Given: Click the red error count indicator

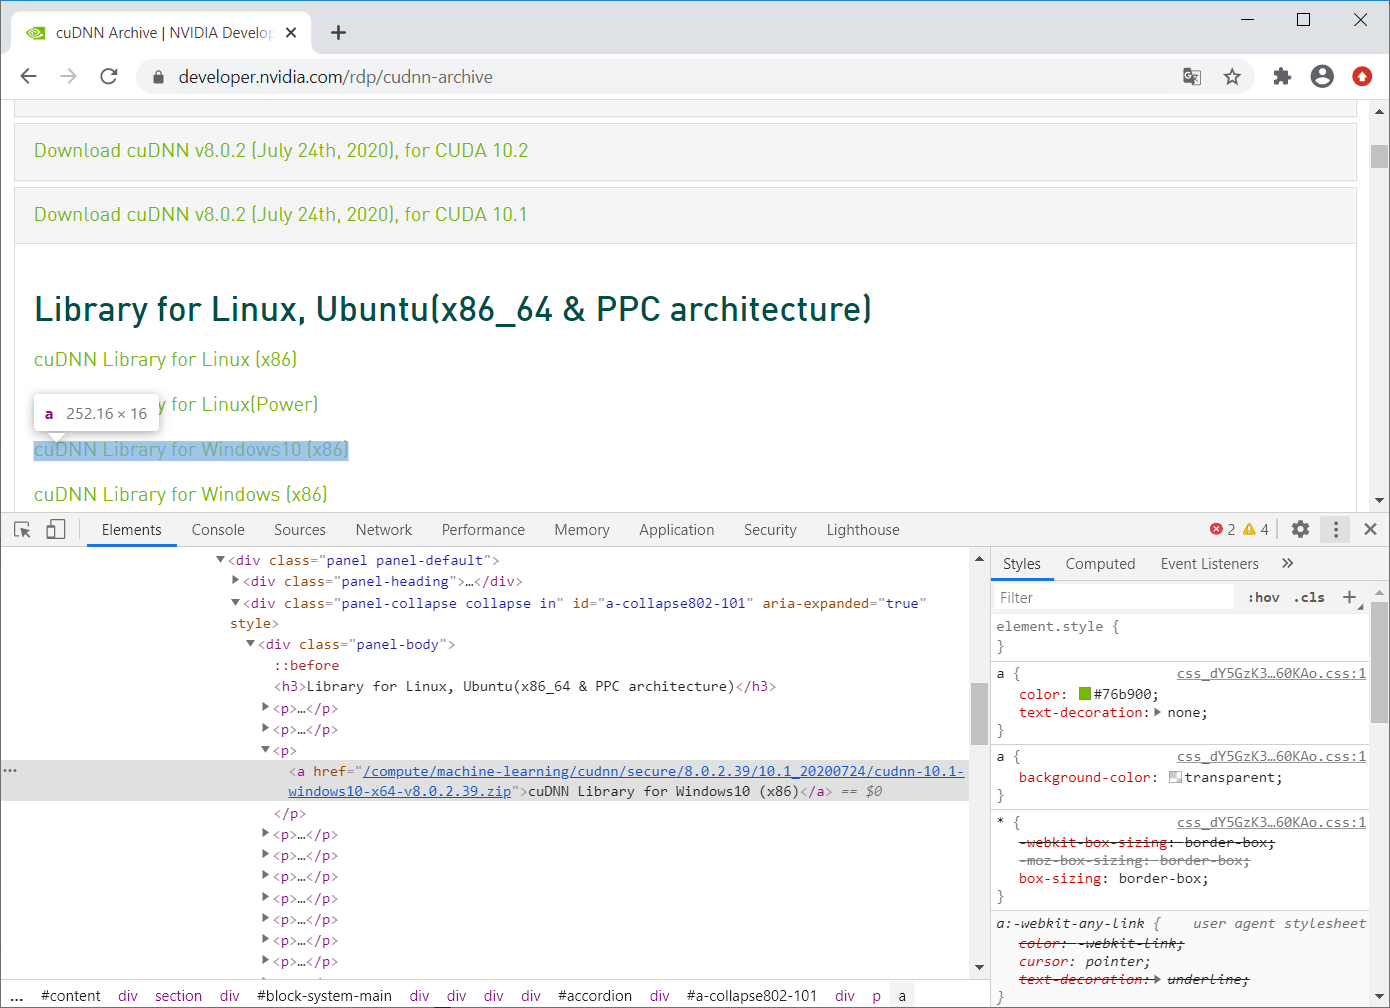Looking at the screenshot, I should tap(1222, 529).
